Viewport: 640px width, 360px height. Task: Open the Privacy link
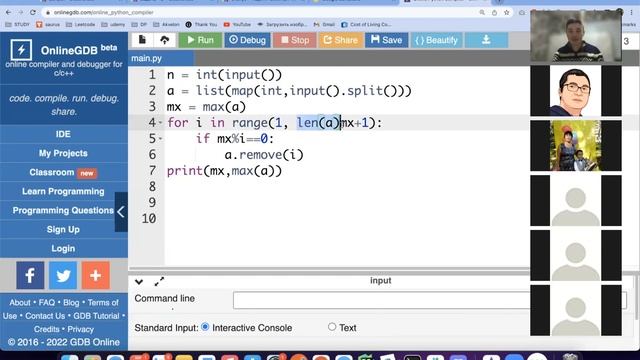coord(80,329)
